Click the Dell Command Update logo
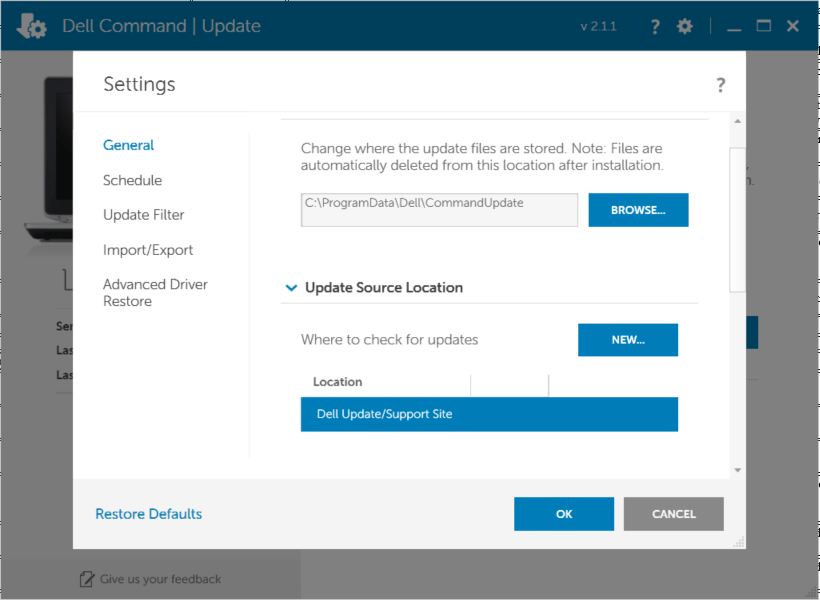The image size is (820, 600). (x=30, y=26)
